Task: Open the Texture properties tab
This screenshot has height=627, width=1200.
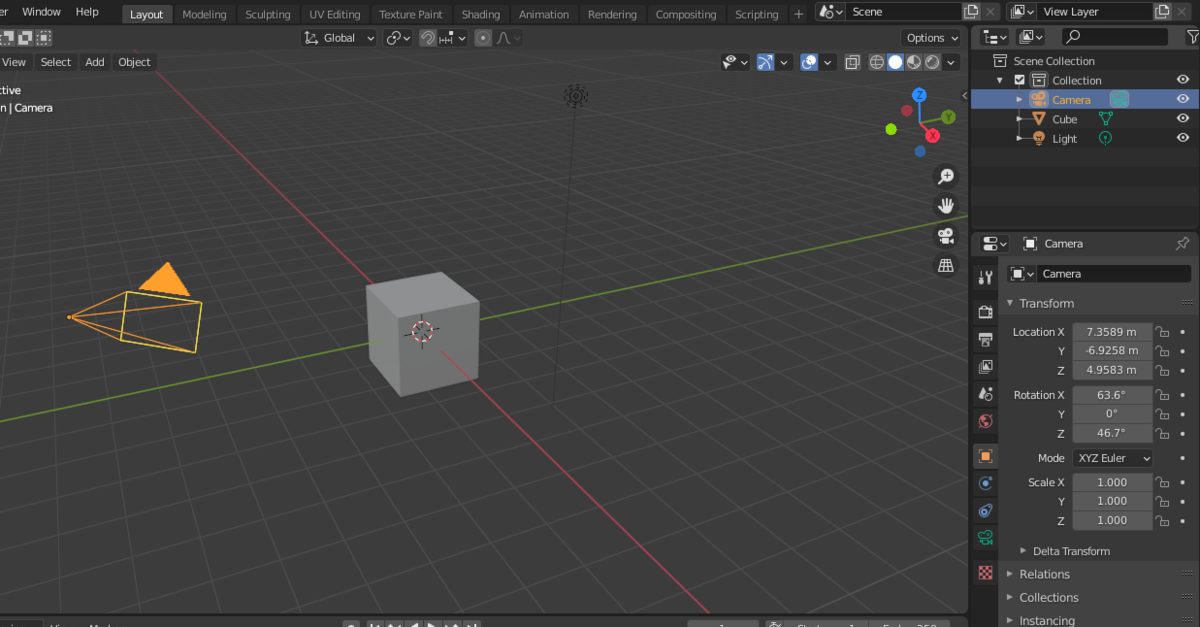Action: point(985,573)
